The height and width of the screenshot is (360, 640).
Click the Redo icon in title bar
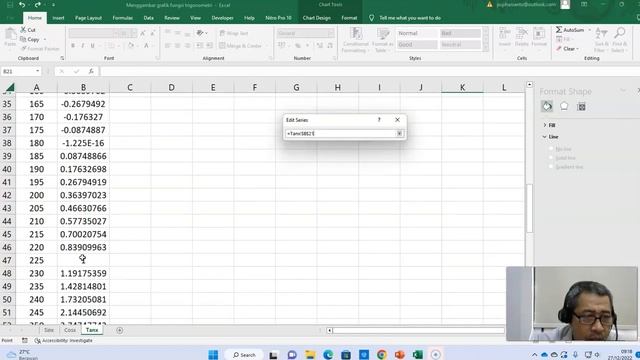(x=37, y=5)
